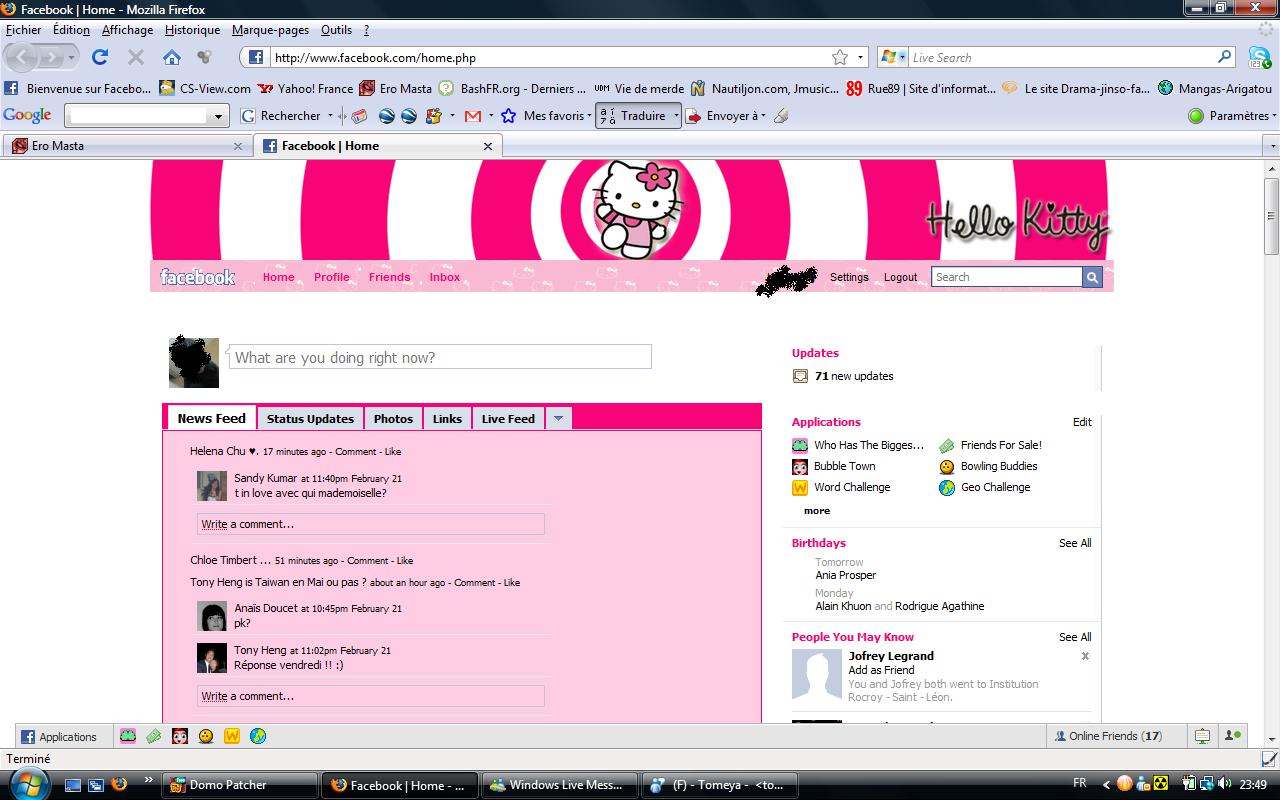This screenshot has height=800, width=1280.
Task: Open the Envoyer à dropdown
Action: click(x=763, y=116)
